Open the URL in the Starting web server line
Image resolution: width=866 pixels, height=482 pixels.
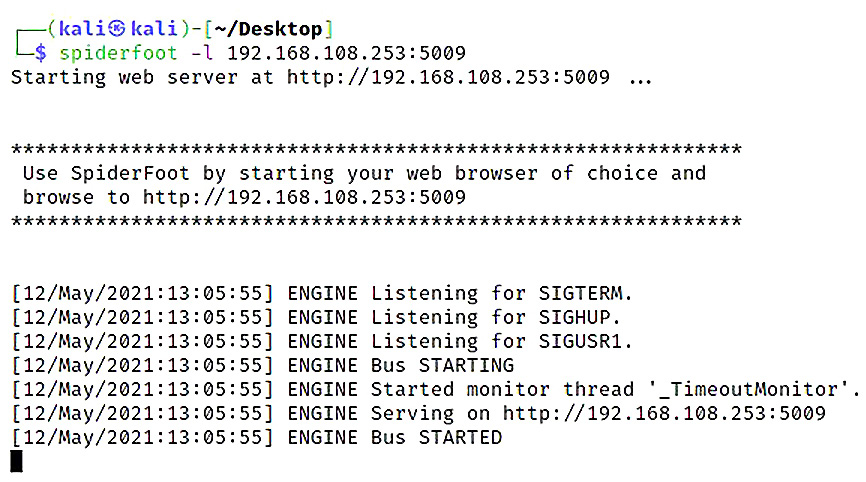(447, 77)
